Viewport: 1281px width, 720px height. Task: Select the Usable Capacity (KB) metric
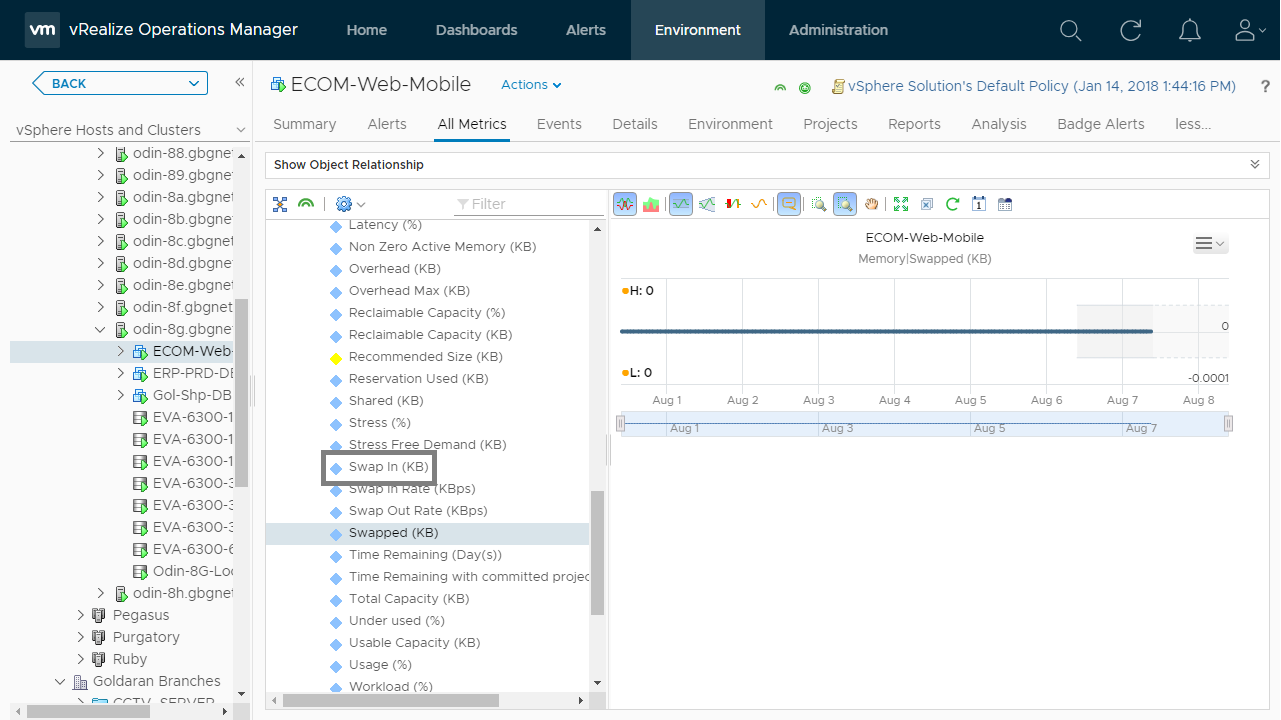tap(414, 643)
